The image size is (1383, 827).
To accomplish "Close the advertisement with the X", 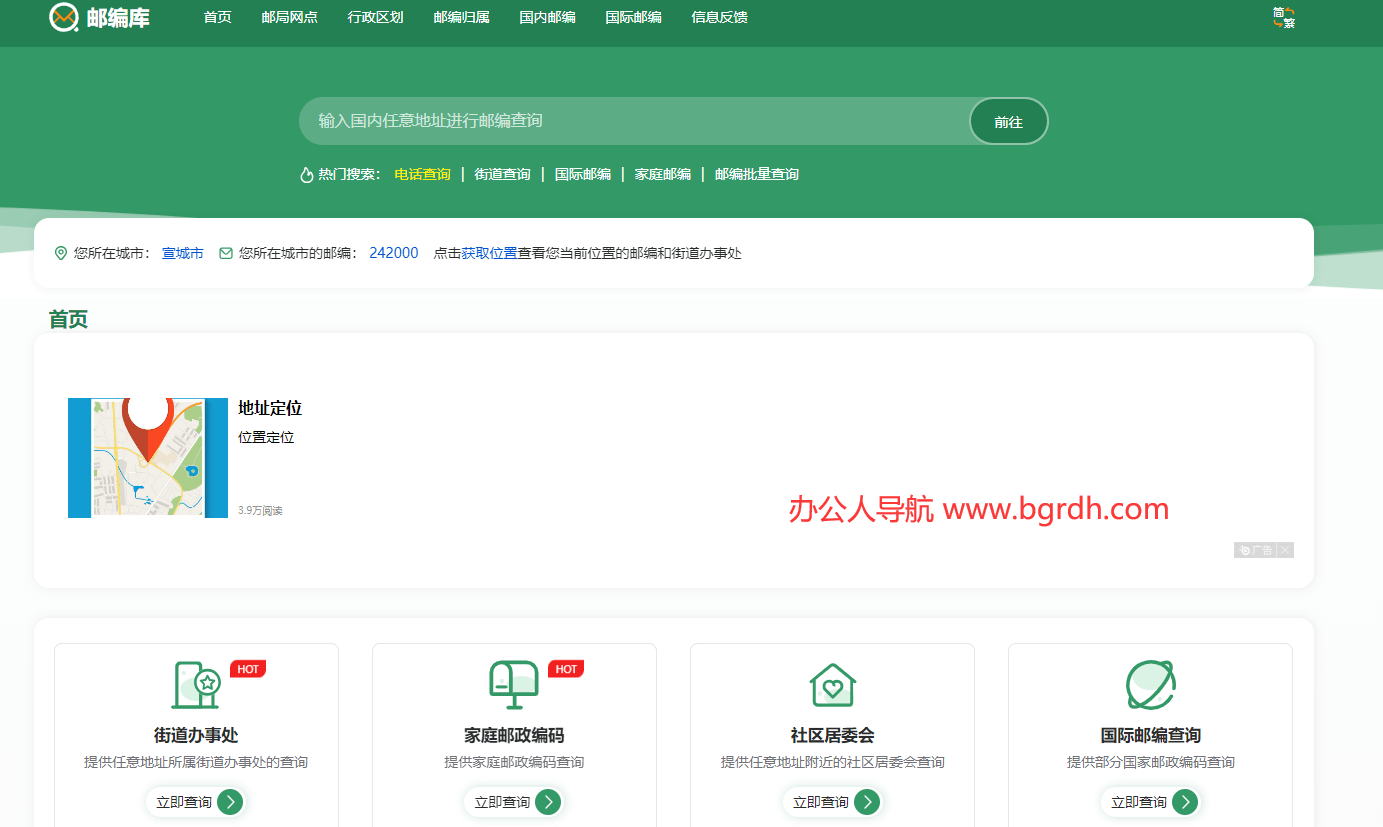I will coord(1287,549).
